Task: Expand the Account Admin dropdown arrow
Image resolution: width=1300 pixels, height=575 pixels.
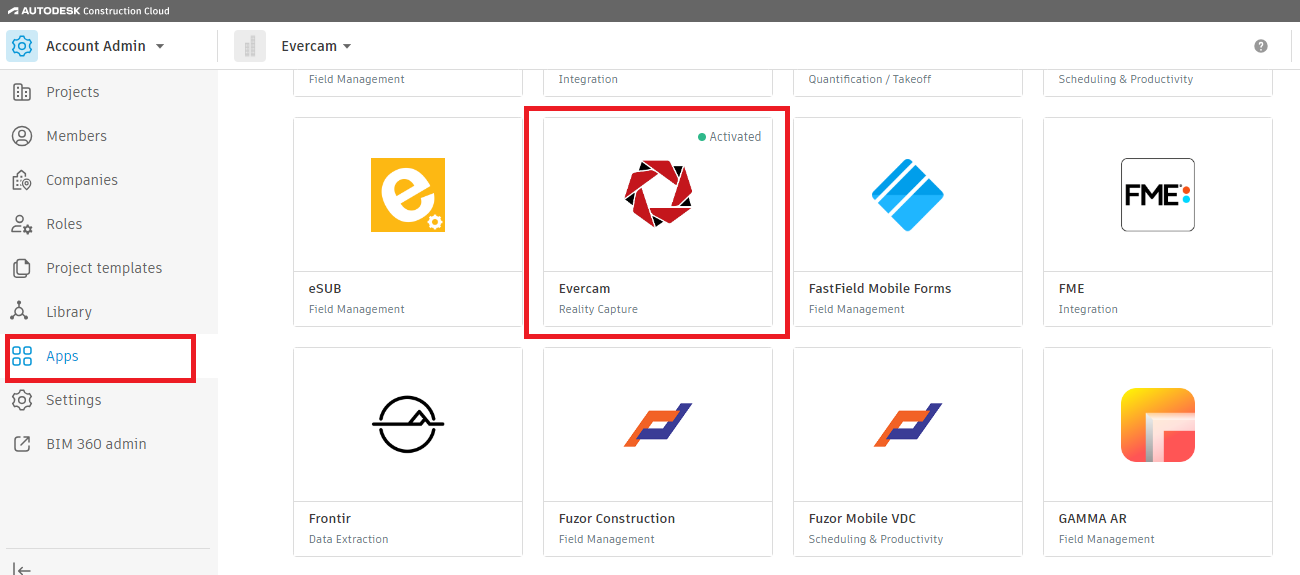Action: click(160, 47)
